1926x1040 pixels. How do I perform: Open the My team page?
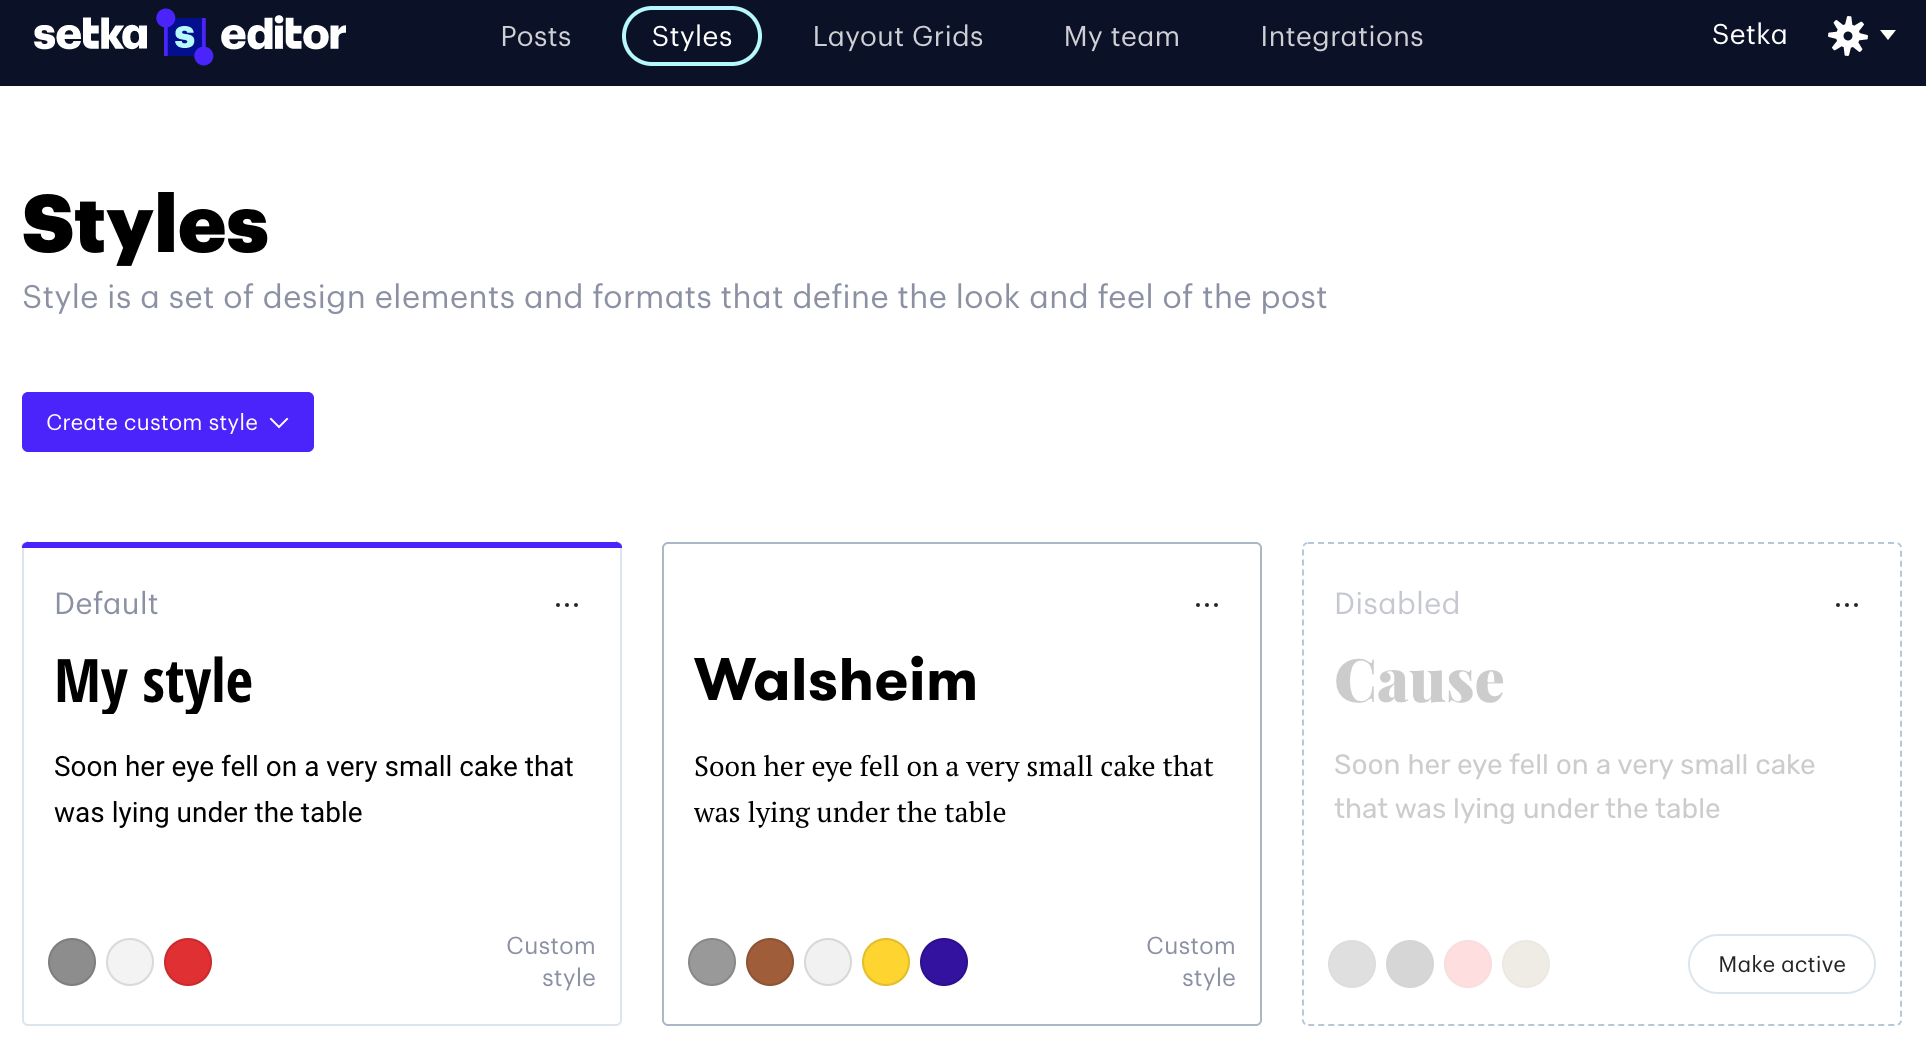pyautogui.click(x=1121, y=36)
